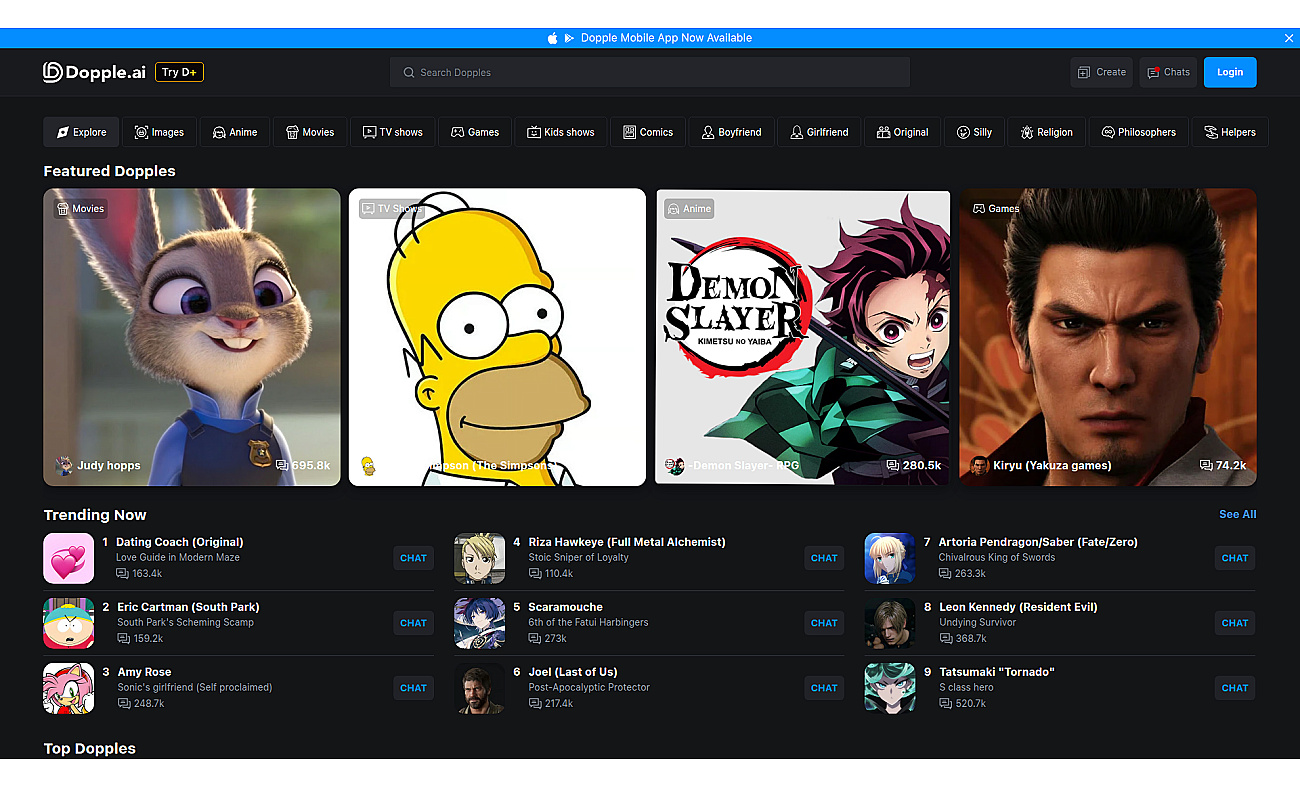The height and width of the screenshot is (788, 1300).
Task: Click the Apple App Store icon in banner
Action: (x=552, y=38)
